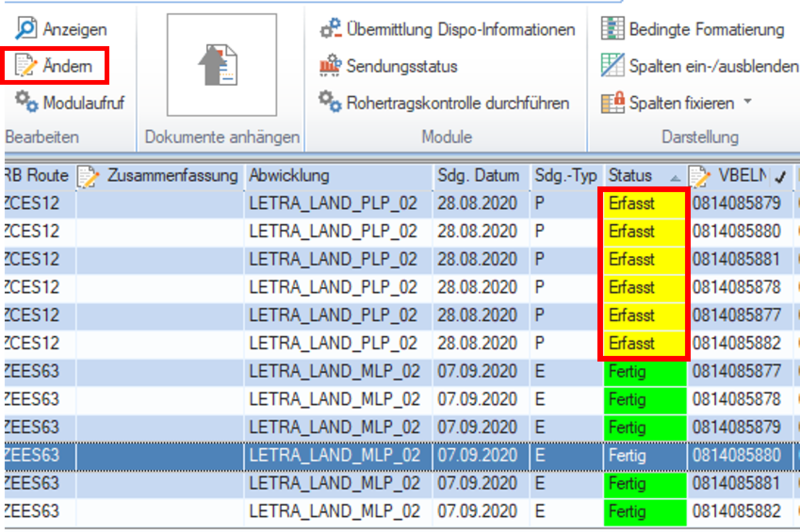Screen dimensions: 800x532
Task: Sort by the Sdg. Datum column header
Action: point(478,176)
